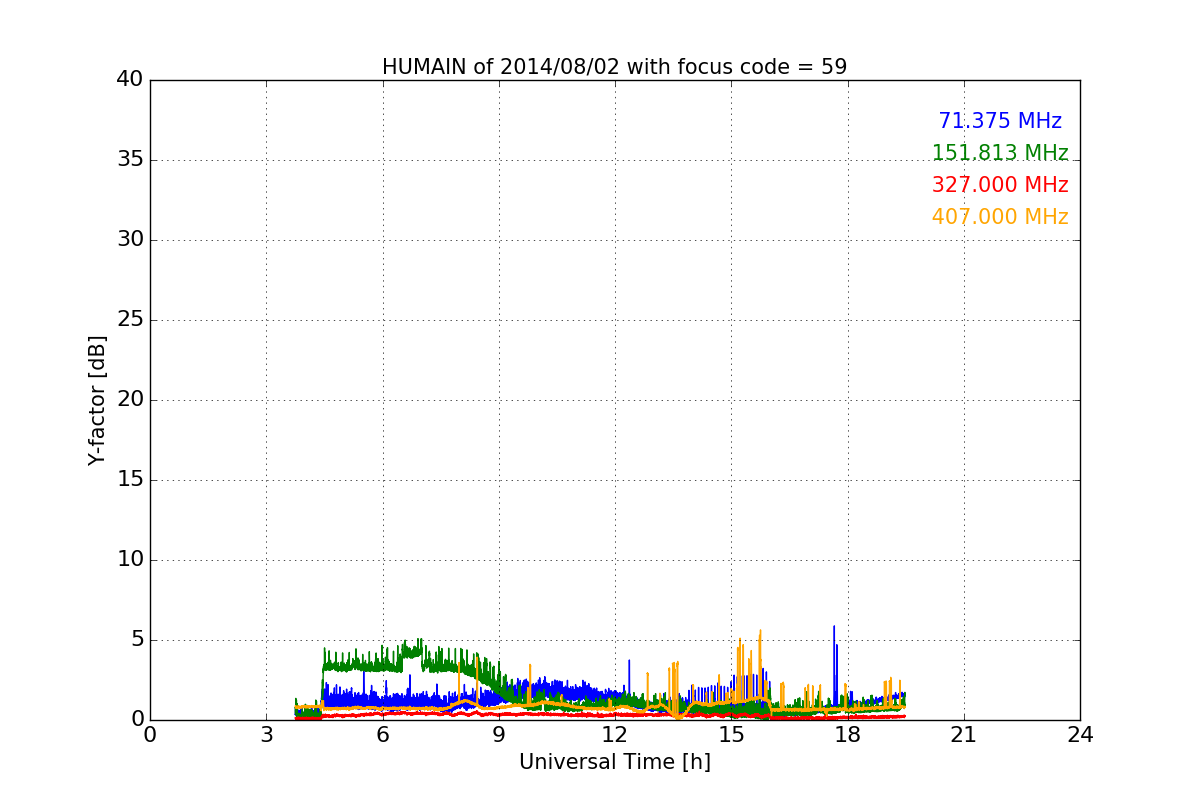Click the Universal Time [h] axis label
1200x800 pixels.
614,762
